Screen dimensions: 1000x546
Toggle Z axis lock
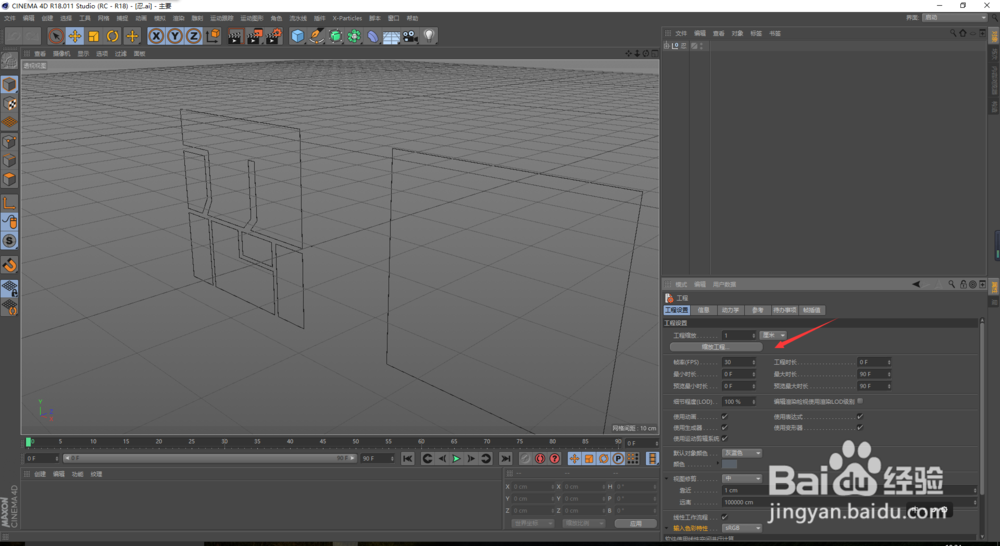coord(193,36)
